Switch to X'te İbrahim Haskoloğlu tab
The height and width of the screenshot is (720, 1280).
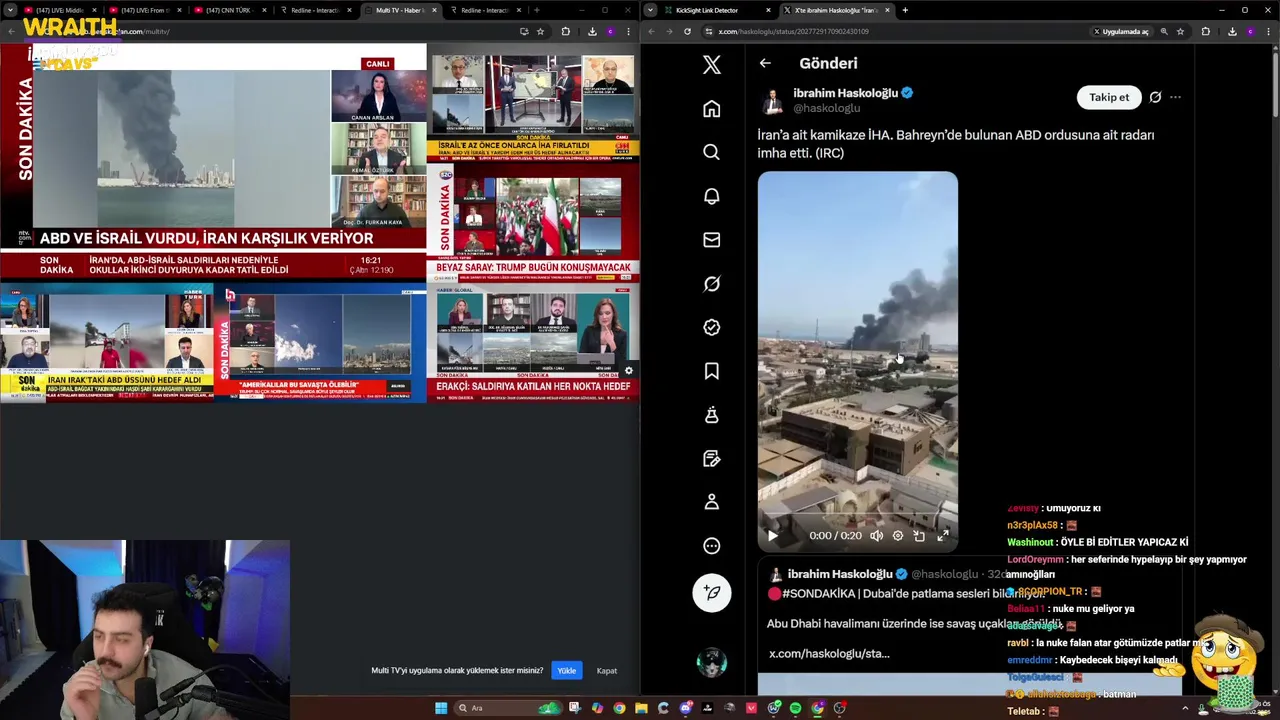(x=836, y=10)
